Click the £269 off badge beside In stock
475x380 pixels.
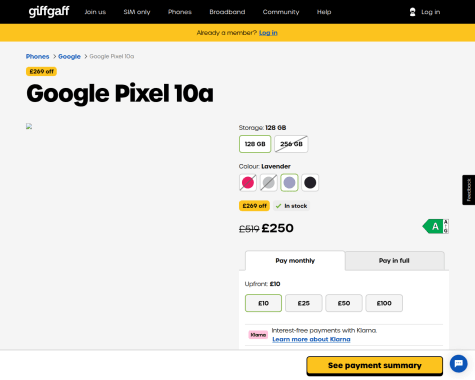[254, 206]
